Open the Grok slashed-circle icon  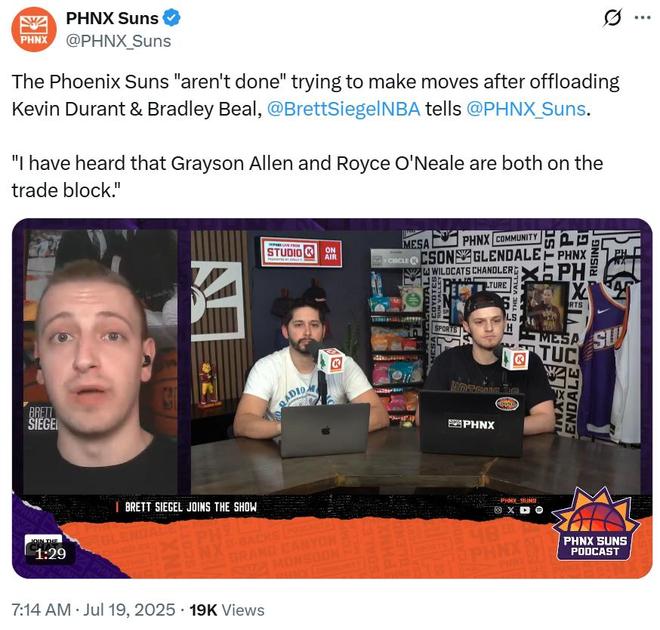point(612,18)
